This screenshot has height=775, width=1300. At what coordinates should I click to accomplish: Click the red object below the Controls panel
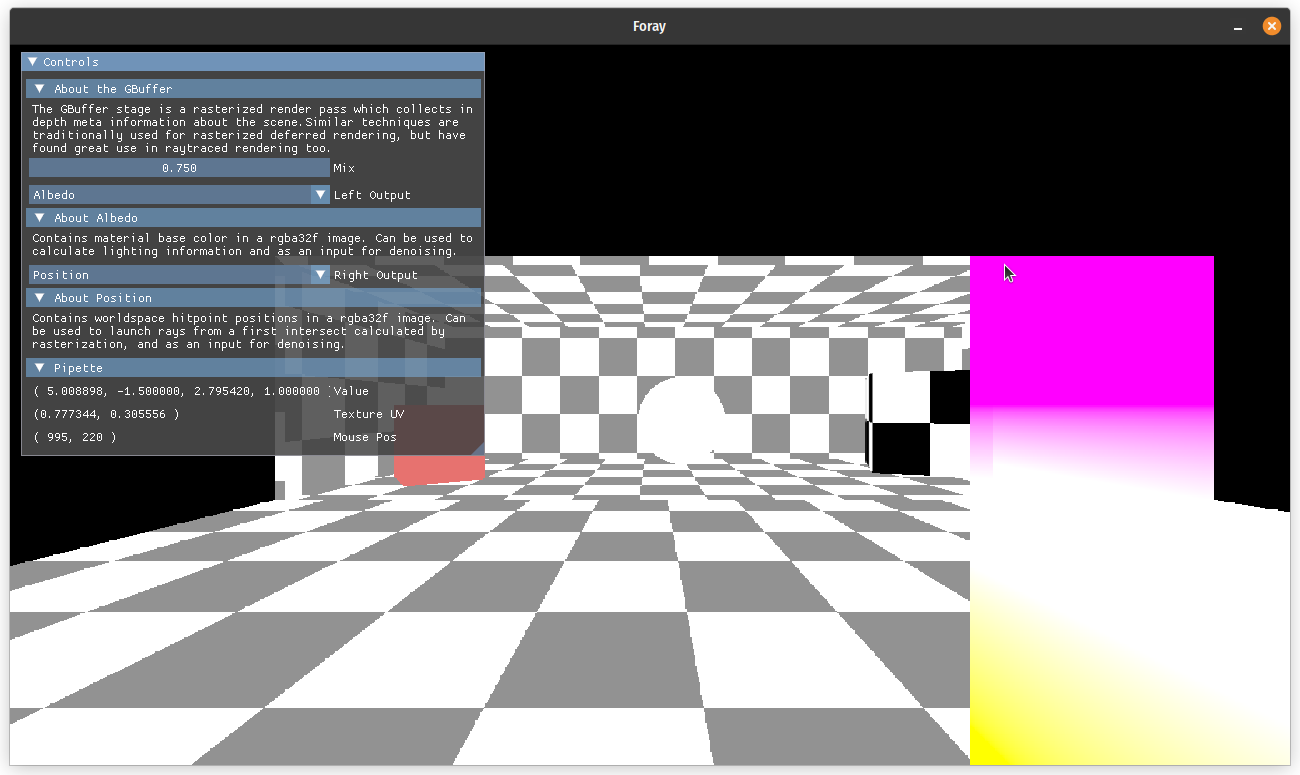(440, 470)
